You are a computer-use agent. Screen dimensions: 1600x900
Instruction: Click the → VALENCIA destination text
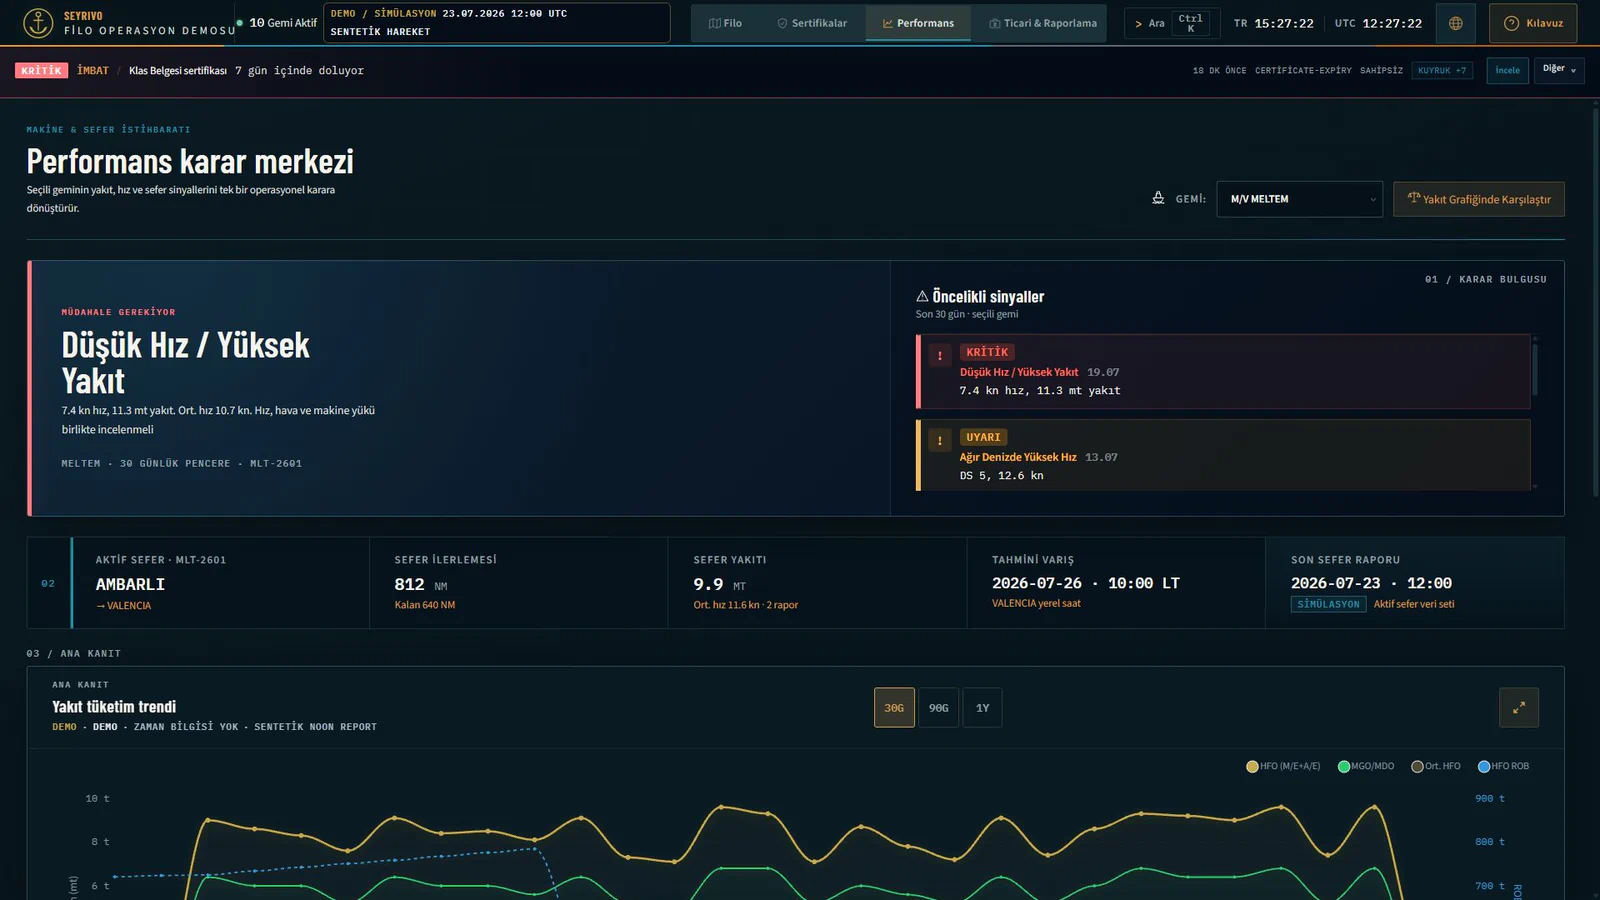(124, 606)
